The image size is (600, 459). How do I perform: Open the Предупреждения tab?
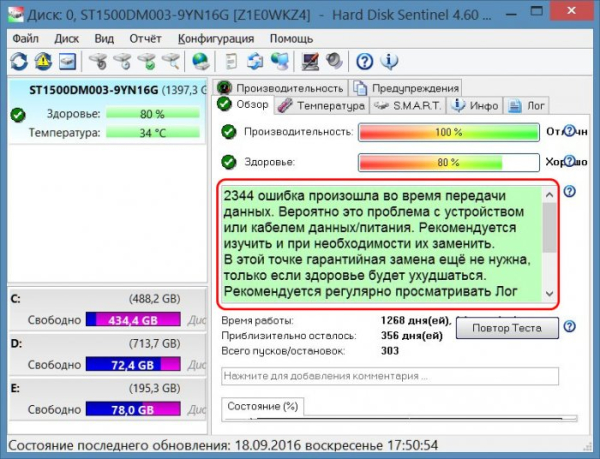click(x=408, y=88)
